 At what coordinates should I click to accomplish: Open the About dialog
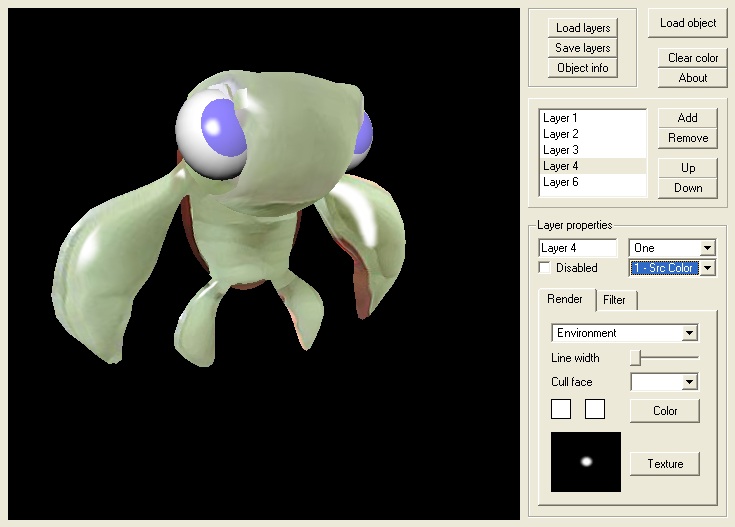tap(693, 78)
